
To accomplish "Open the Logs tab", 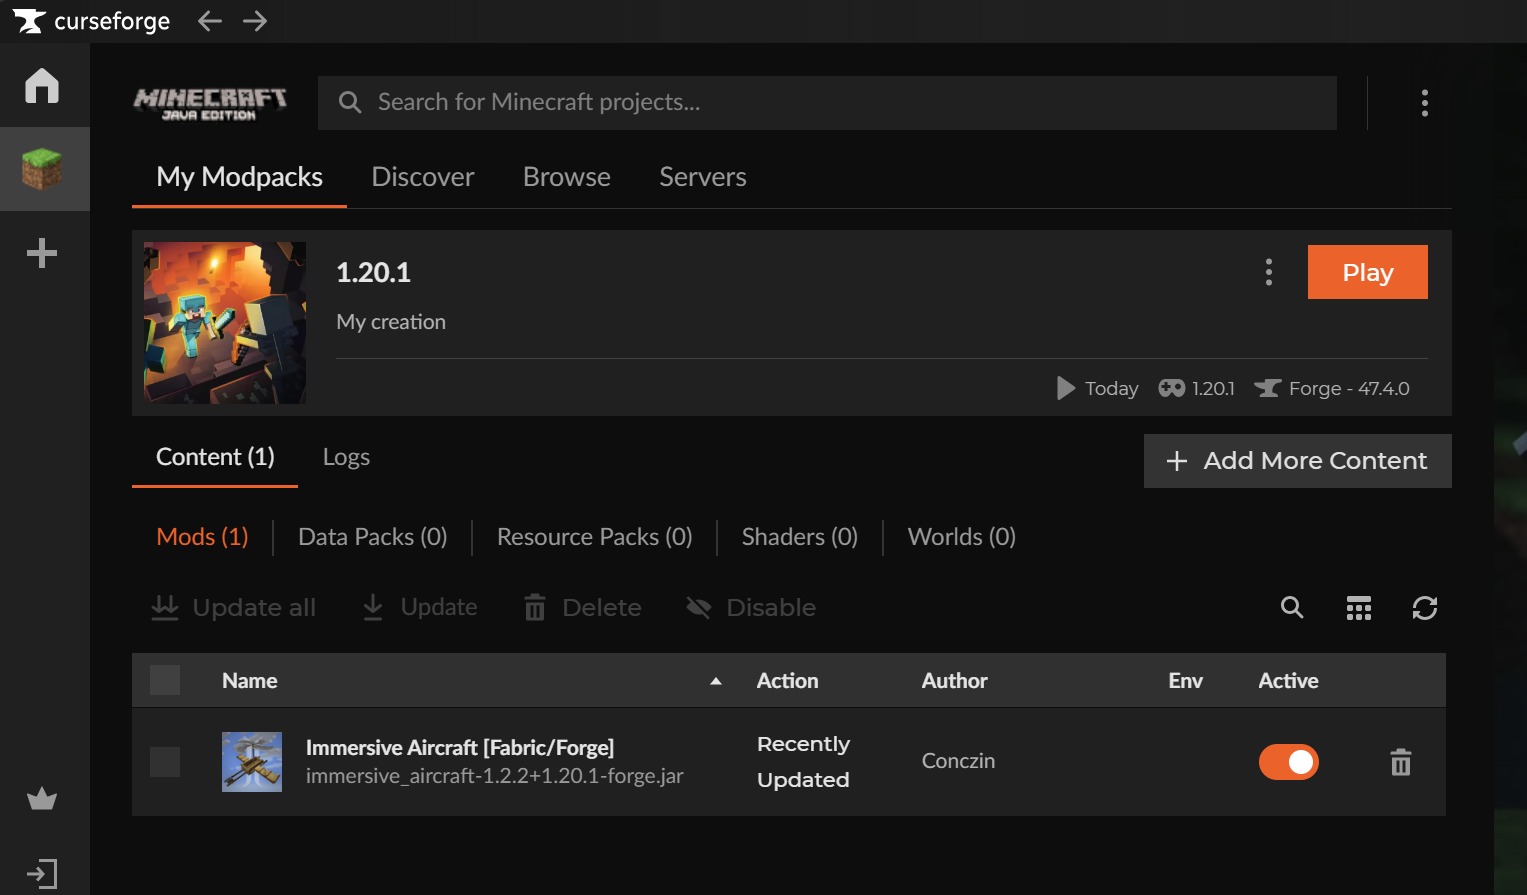I will [x=346, y=457].
